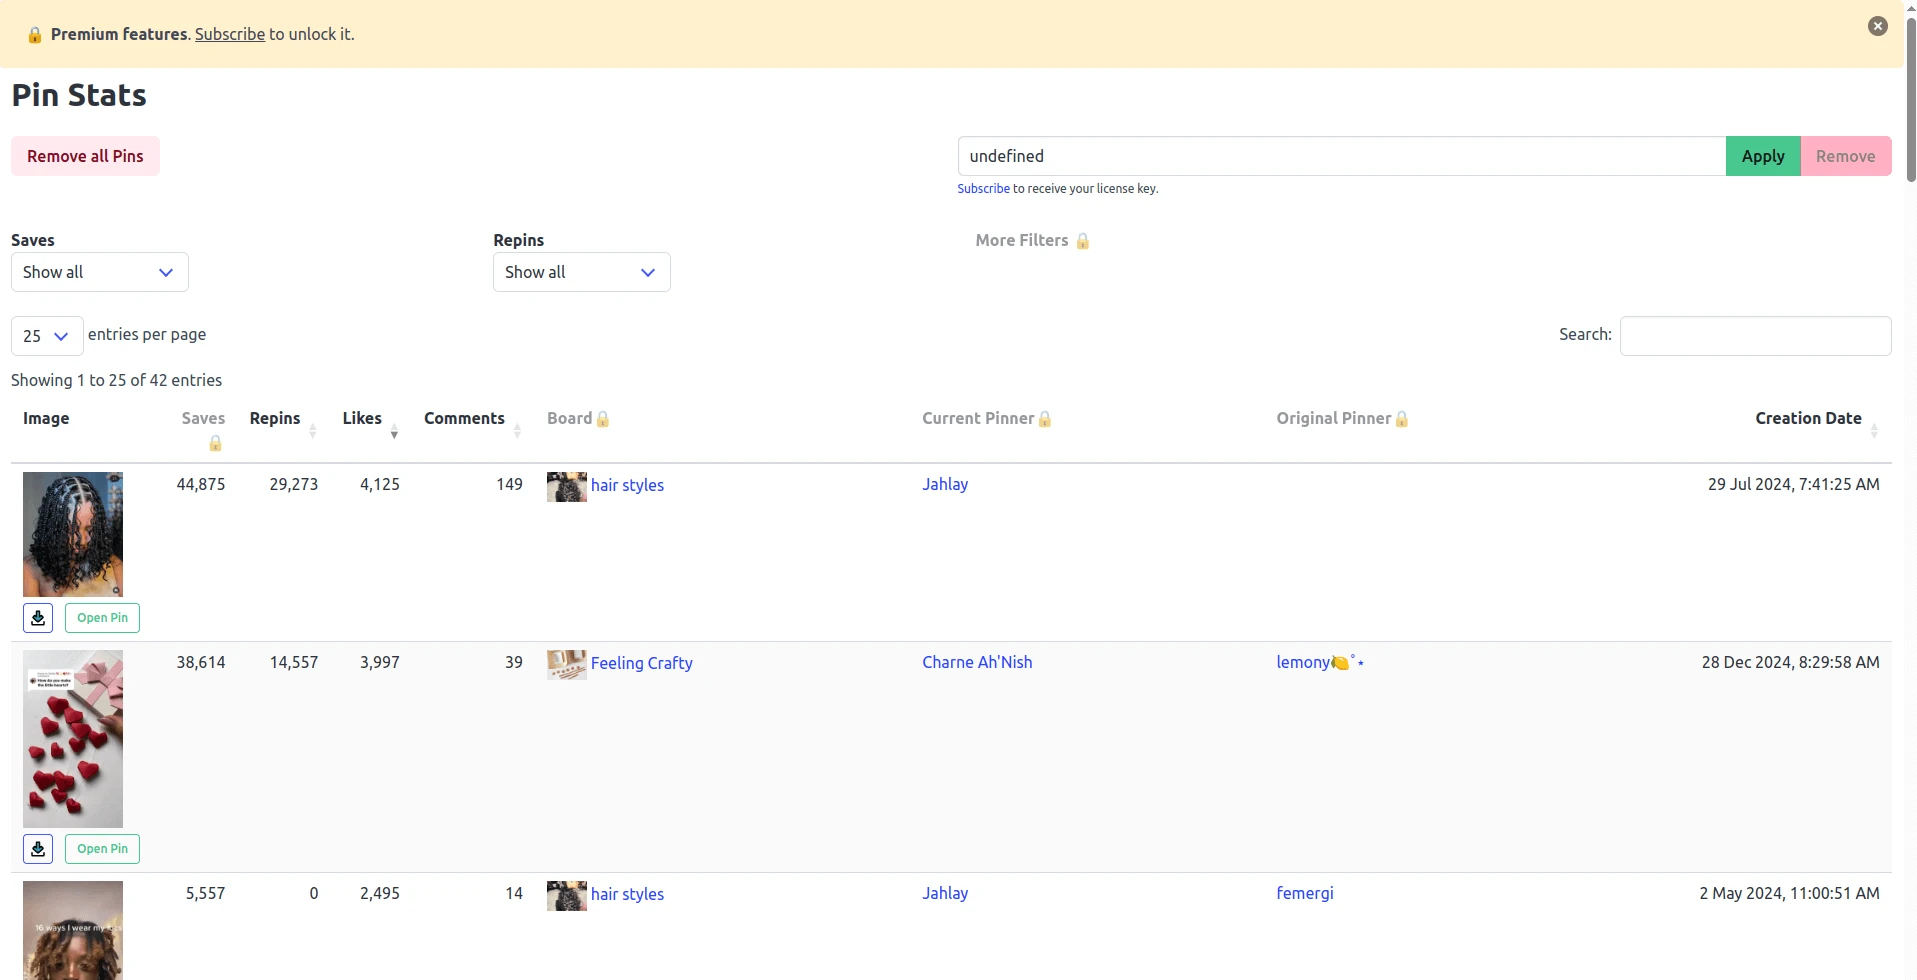Click Remove all Pins button
The height and width of the screenshot is (980, 1917).
[85, 156]
